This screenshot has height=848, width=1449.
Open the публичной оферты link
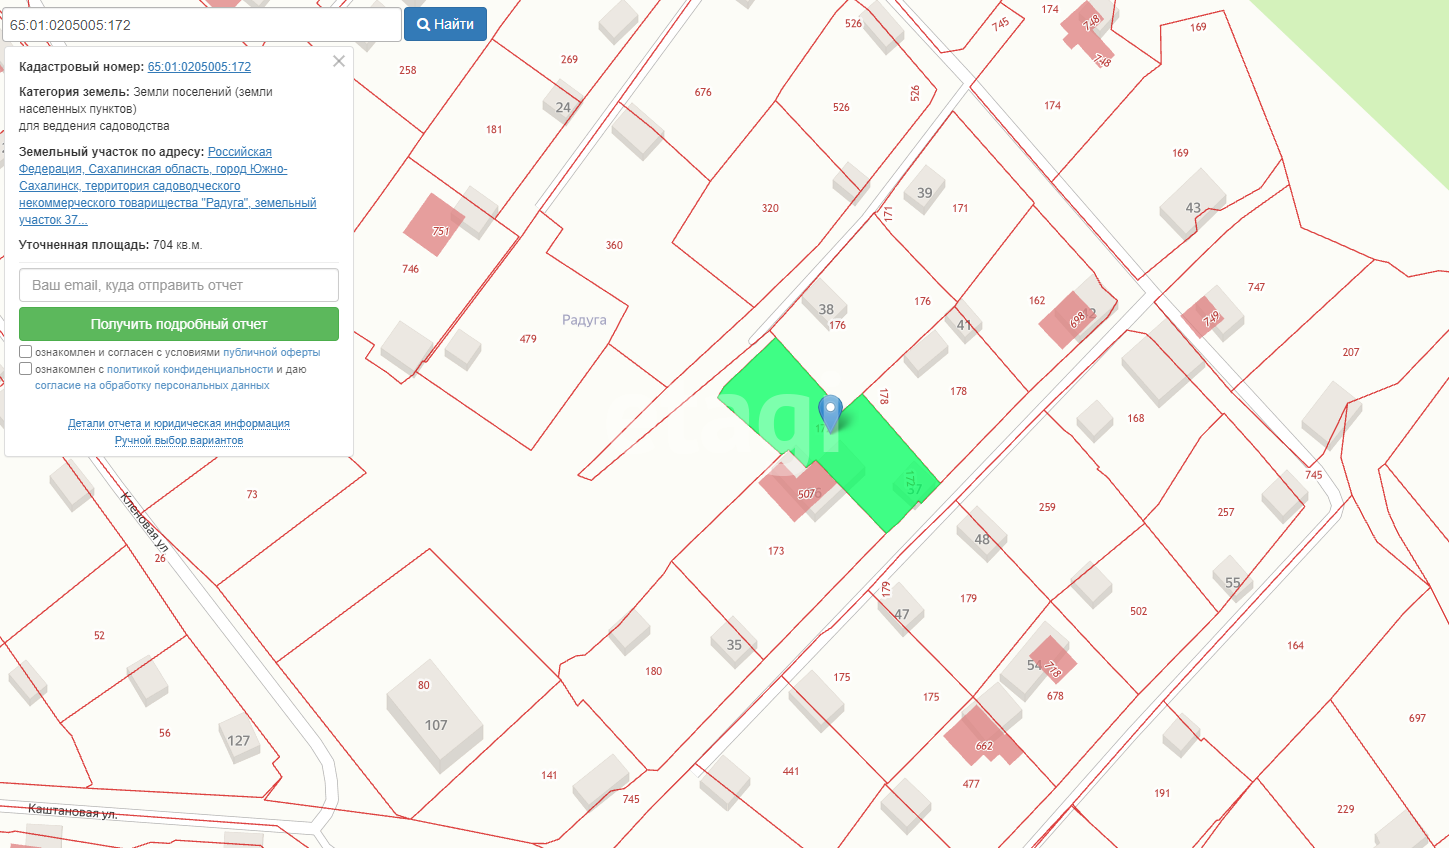coord(271,353)
